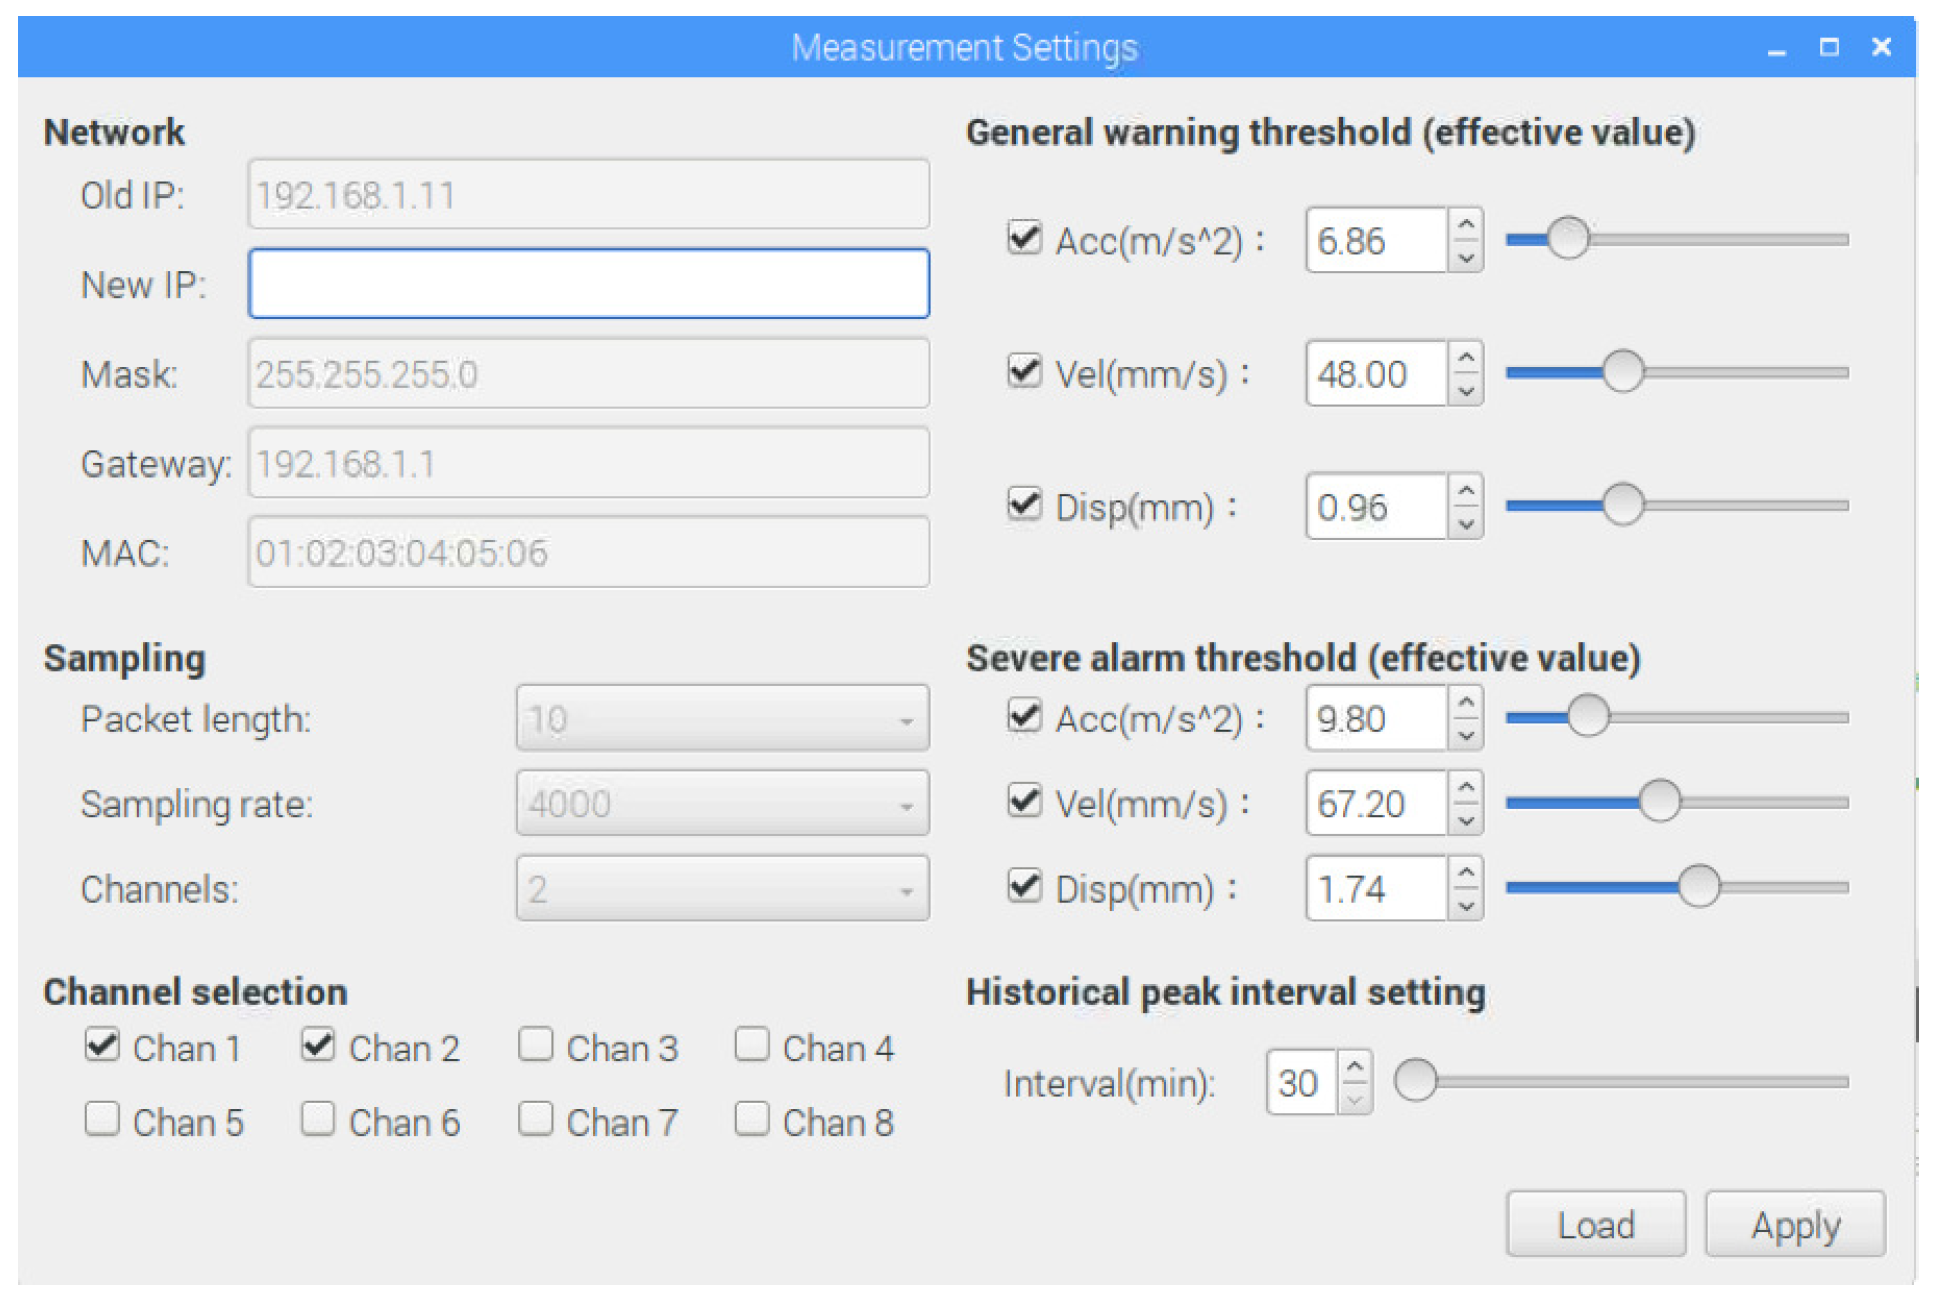Uncheck Chan 2 in Channel selection
This screenshot has width=1944, height=1314.
[318, 1046]
